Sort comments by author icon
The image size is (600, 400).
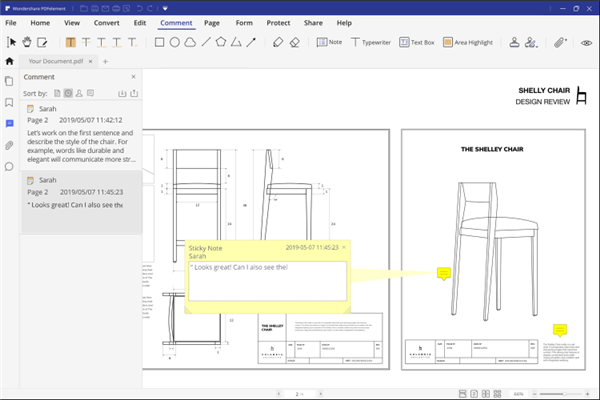tap(80, 93)
